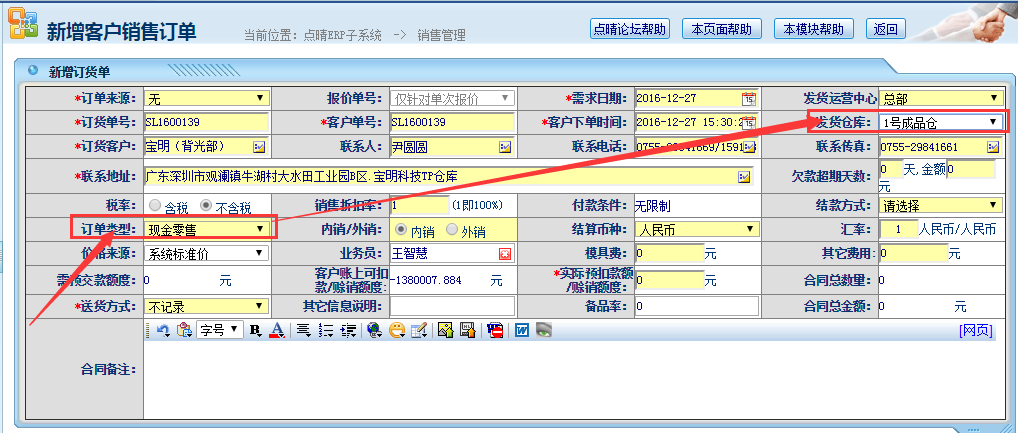Click the 本页面帮助 button
The width and height of the screenshot is (1018, 433).
pyautogui.click(x=722, y=29)
